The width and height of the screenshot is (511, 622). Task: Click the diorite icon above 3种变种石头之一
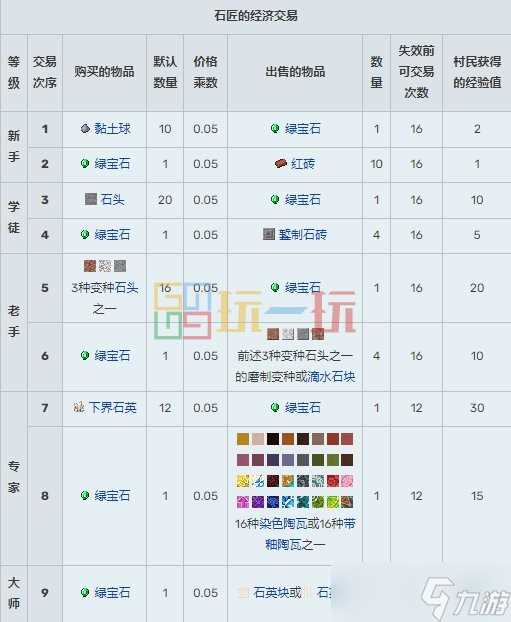[105, 266]
